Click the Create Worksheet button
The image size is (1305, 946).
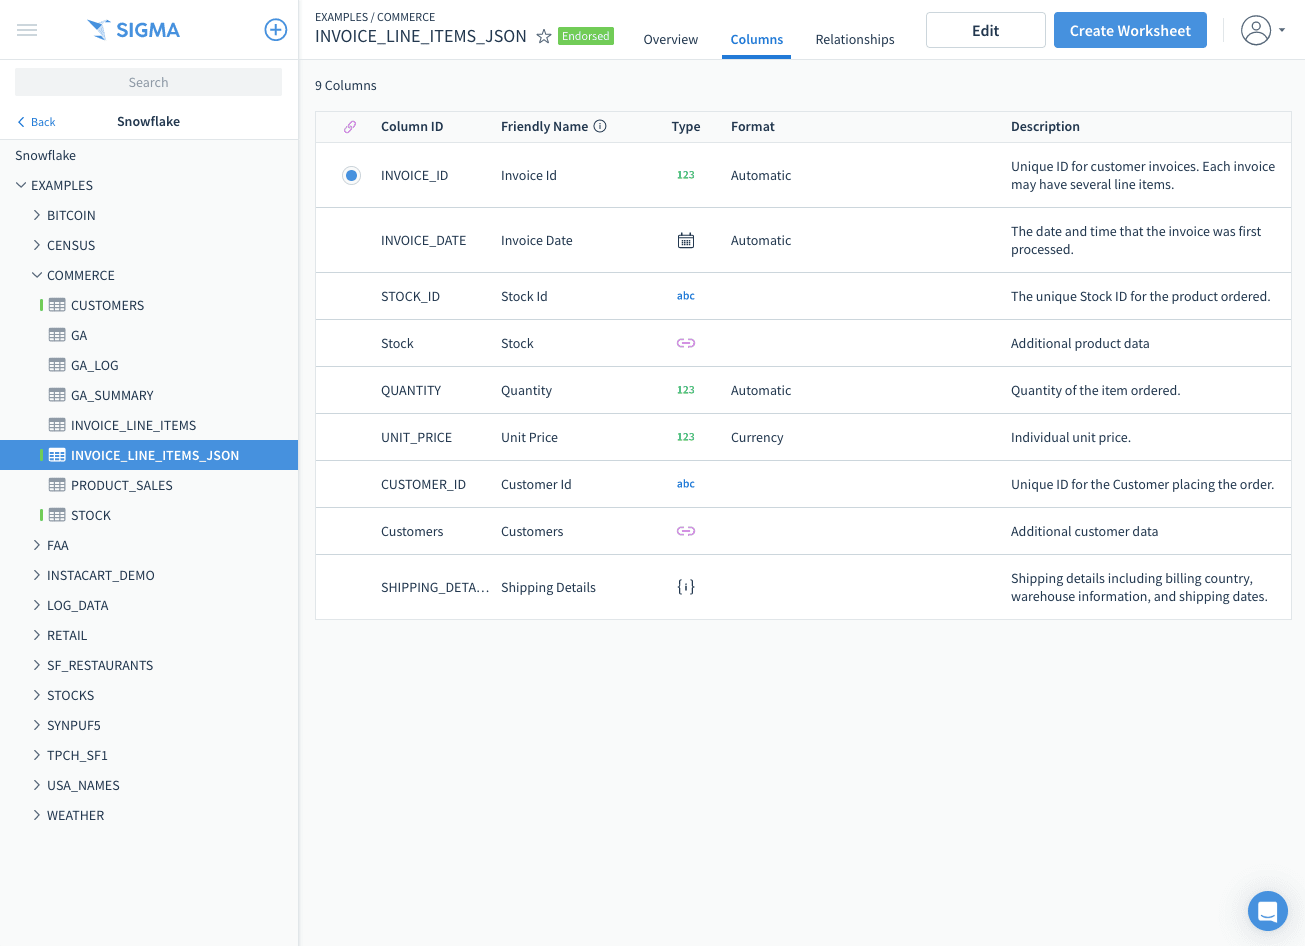click(1129, 30)
